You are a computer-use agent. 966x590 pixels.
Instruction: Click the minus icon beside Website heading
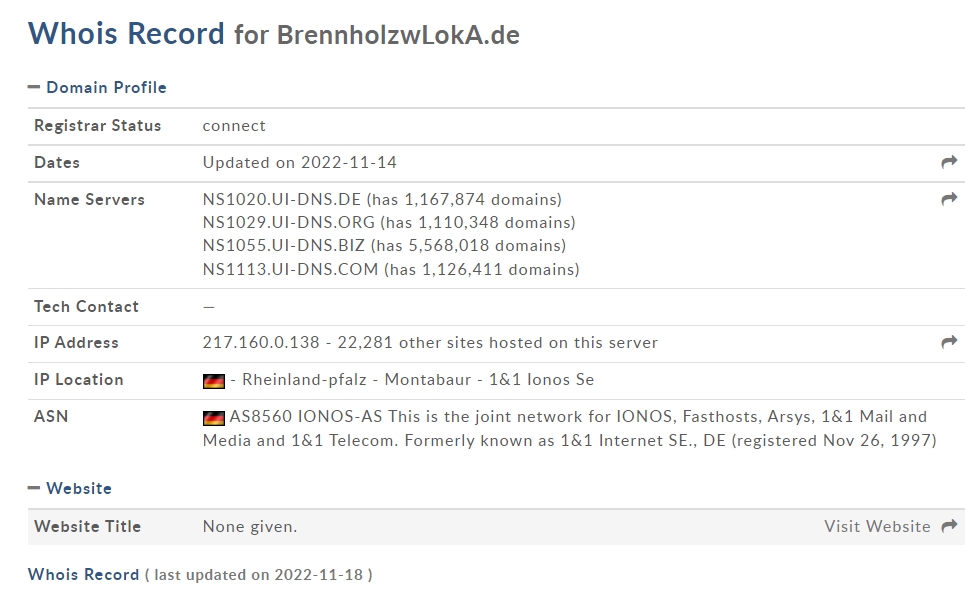click(x=34, y=488)
